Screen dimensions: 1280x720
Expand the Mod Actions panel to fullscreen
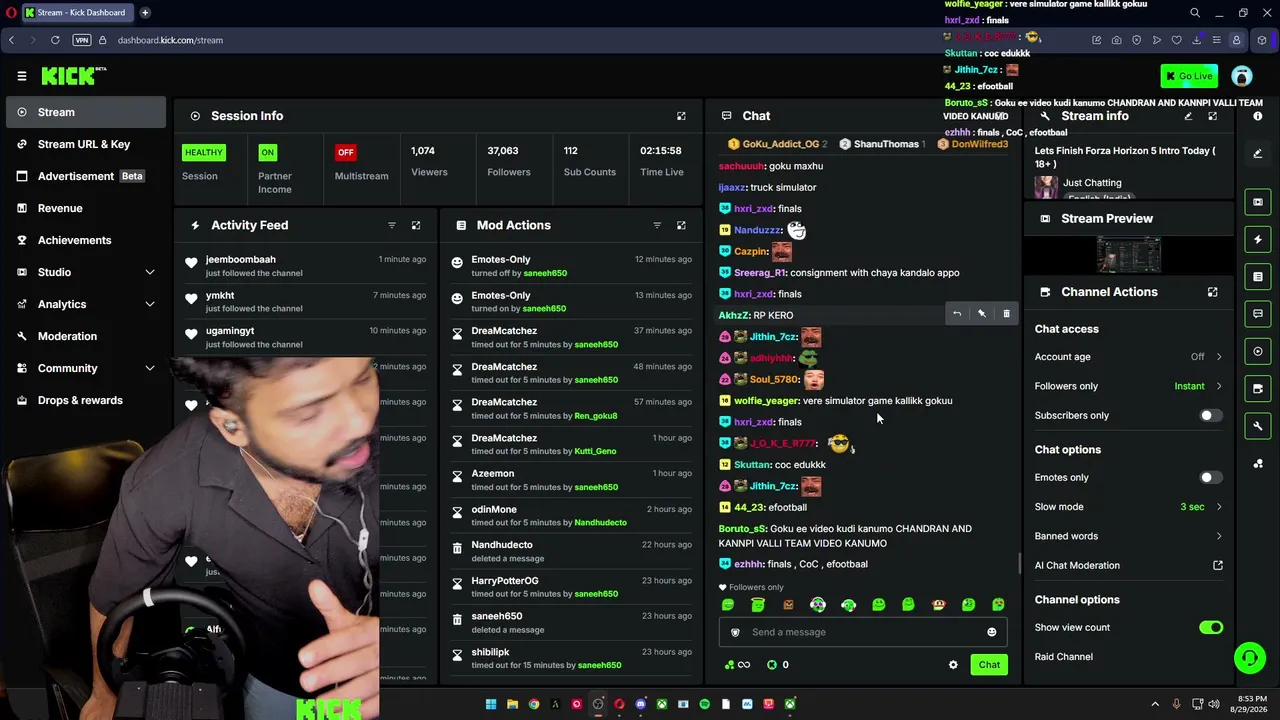tap(681, 225)
